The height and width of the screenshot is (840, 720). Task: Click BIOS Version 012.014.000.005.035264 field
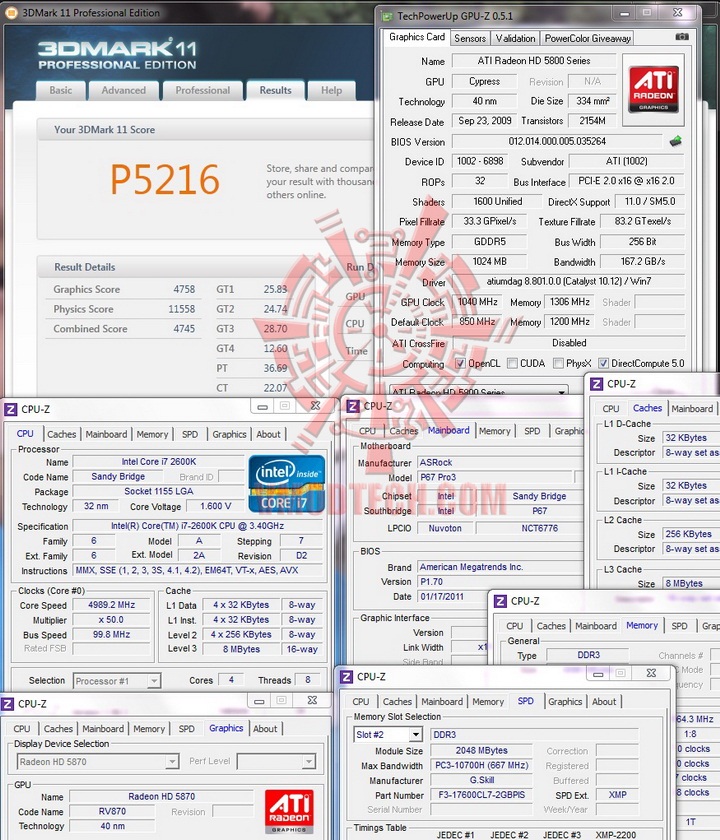pyautogui.click(x=557, y=141)
